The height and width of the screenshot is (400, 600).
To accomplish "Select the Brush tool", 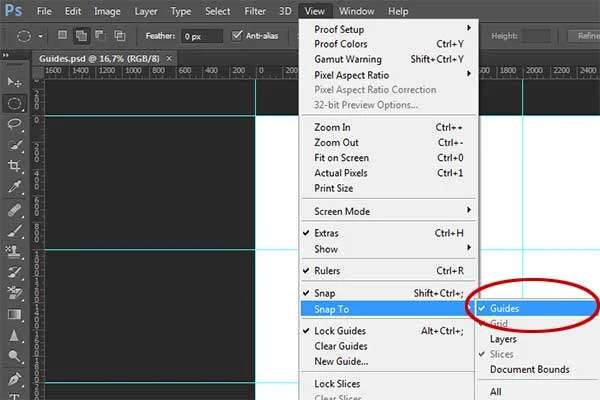I will (15, 231).
